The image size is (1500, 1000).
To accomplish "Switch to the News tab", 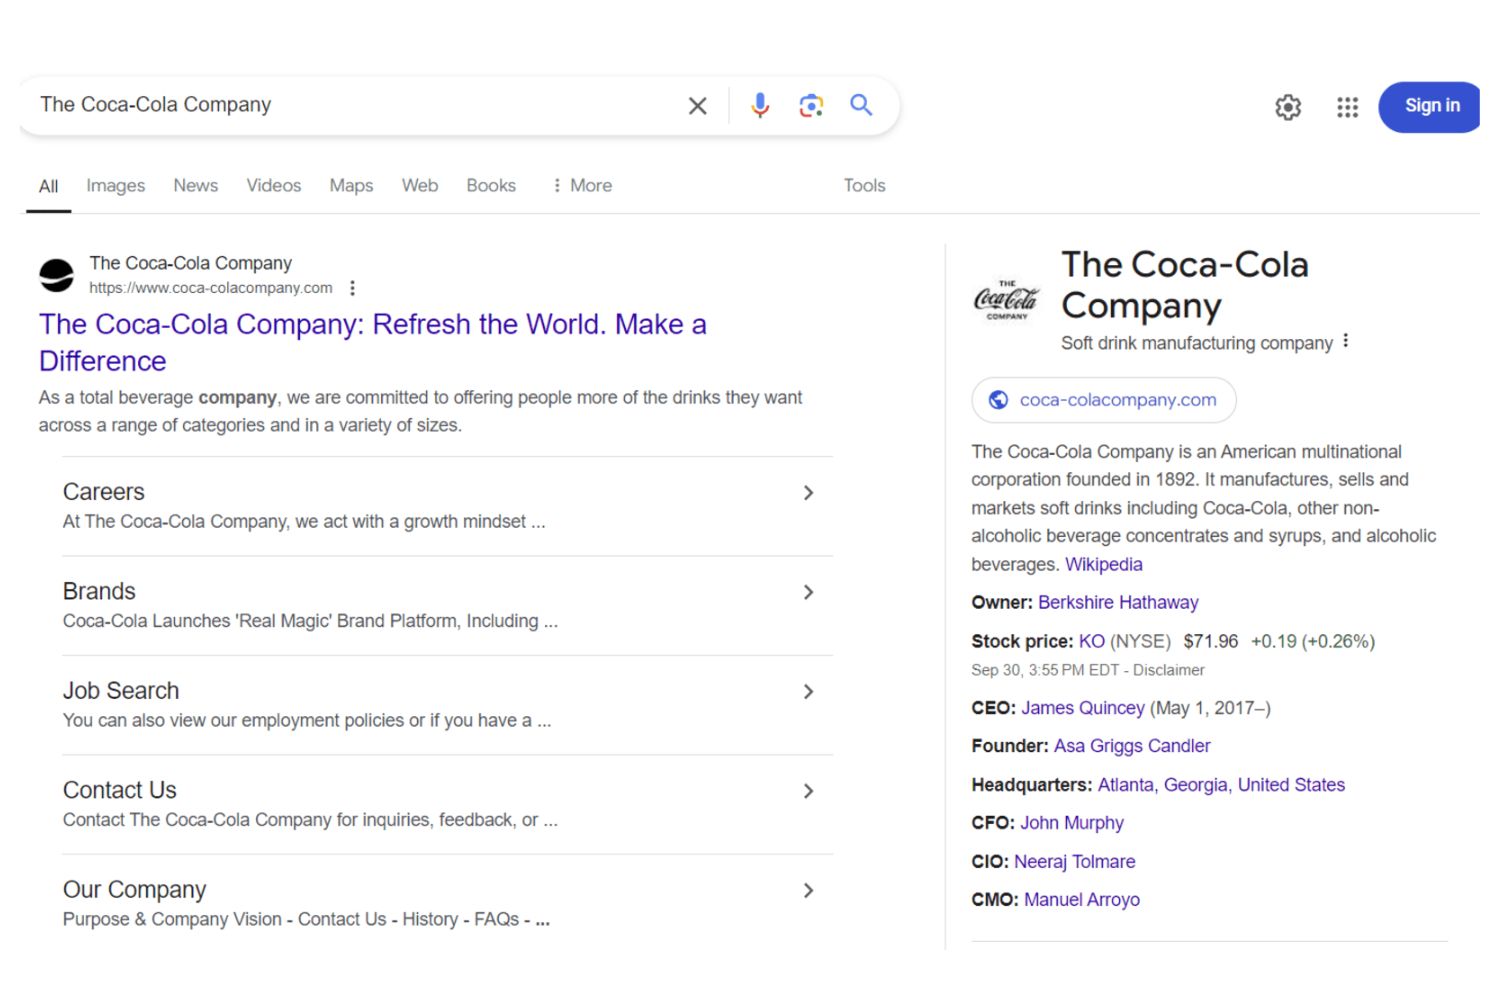I will 195,186.
